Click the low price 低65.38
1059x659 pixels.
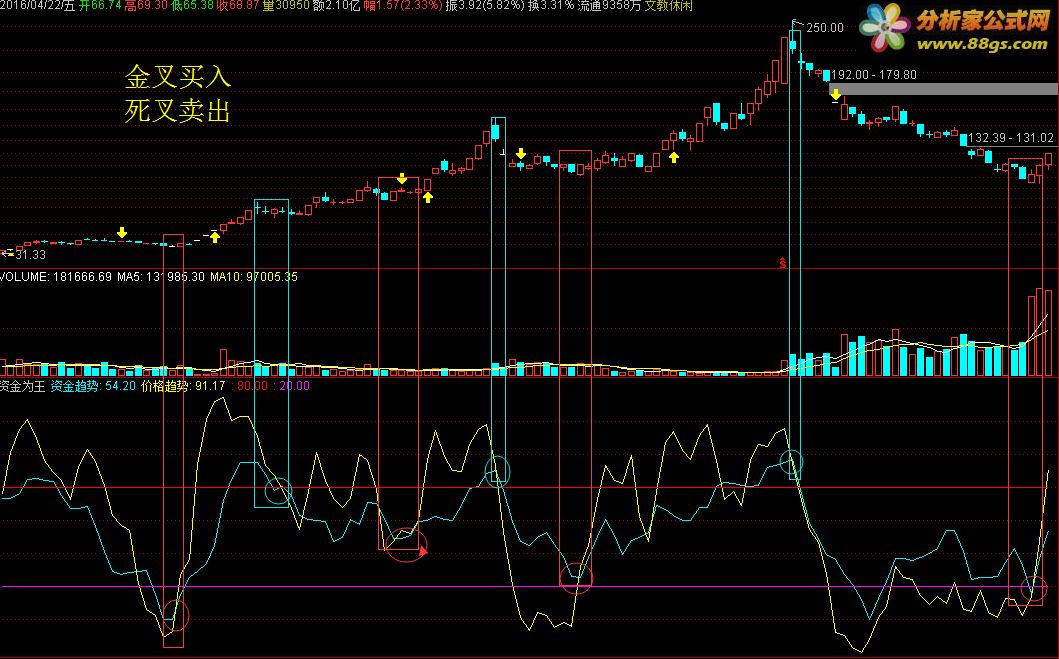192,5
